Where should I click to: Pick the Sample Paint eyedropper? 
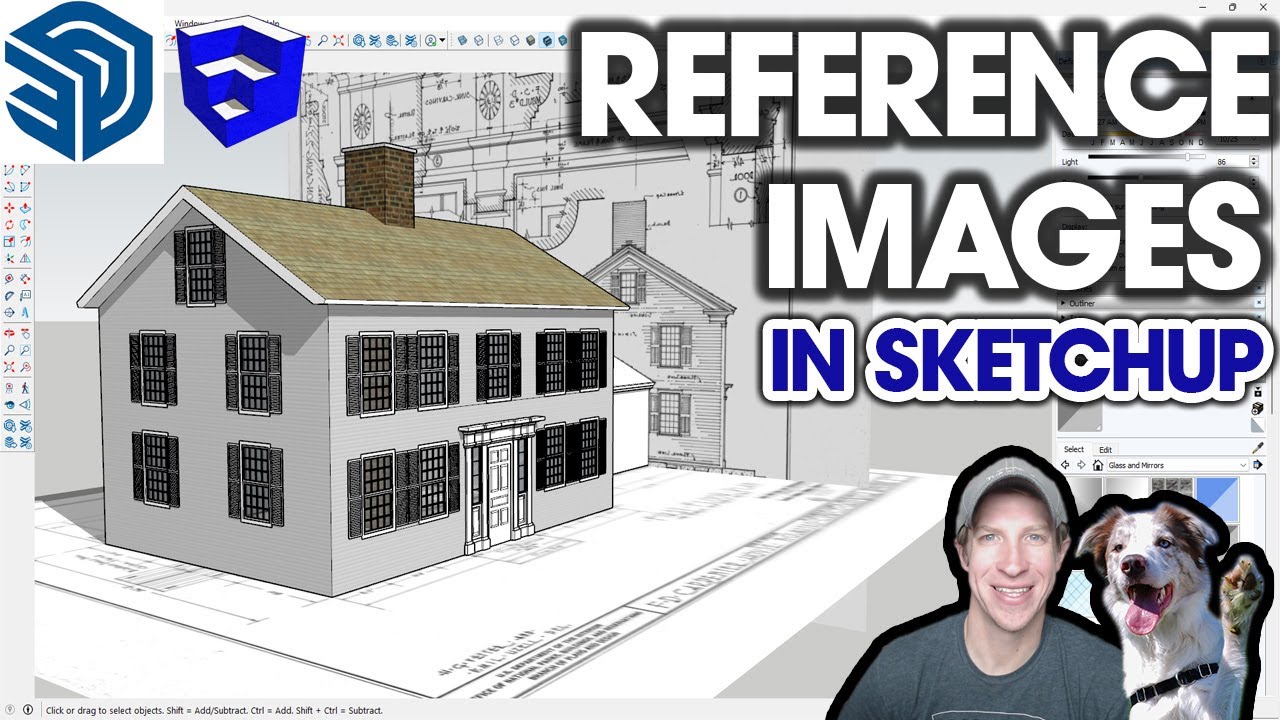(1258, 448)
